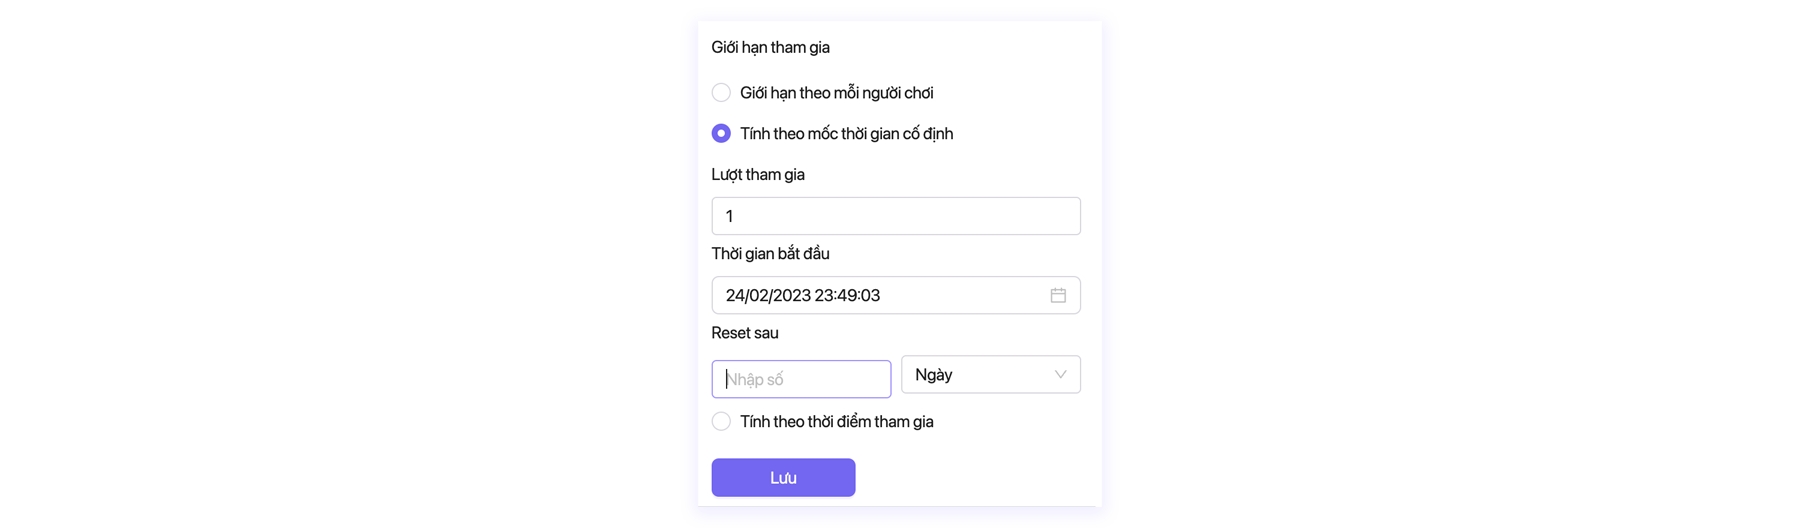Click the Thời gian bắt đầu field label
This screenshot has height=528, width=1800.
click(770, 253)
